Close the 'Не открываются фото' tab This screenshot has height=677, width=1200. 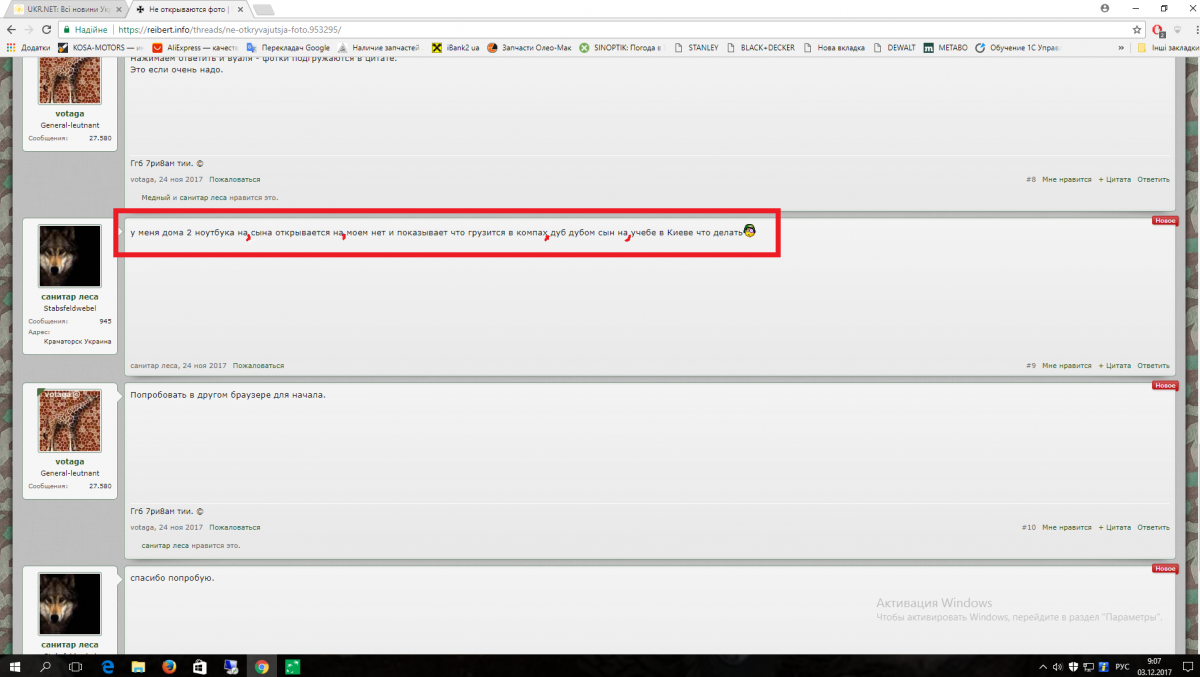(242, 9)
